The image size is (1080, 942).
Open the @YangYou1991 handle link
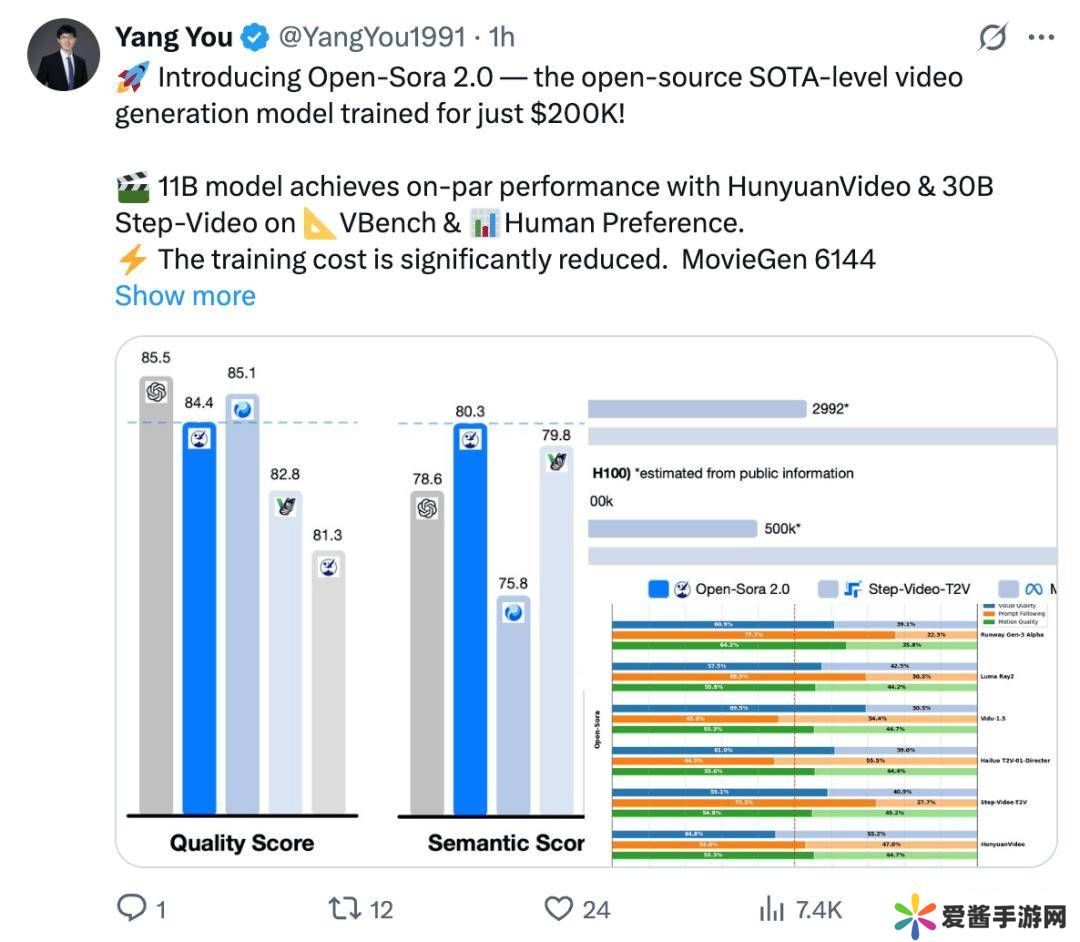[x=371, y=38]
